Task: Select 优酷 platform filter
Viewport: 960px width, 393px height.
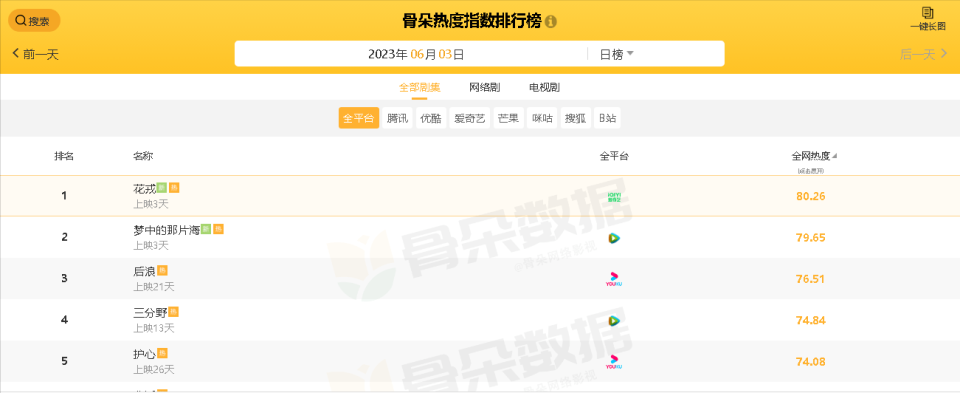Action: point(430,118)
